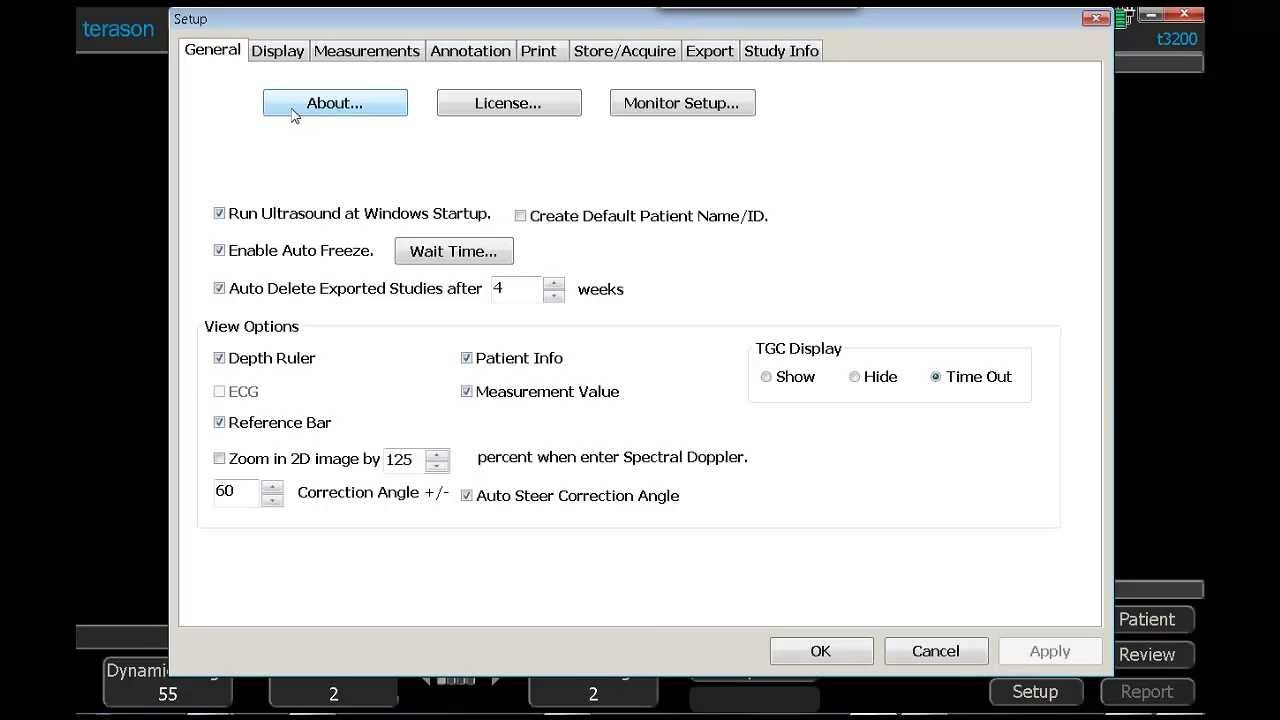Viewport: 1280px width, 720px height.
Task: Increase the Correction Angle value
Action: pyautogui.click(x=272, y=487)
